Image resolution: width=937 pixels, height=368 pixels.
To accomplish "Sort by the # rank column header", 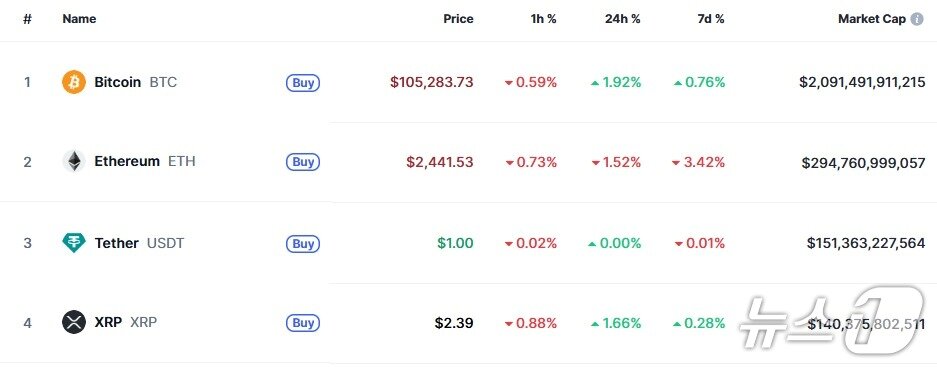I will point(27,19).
